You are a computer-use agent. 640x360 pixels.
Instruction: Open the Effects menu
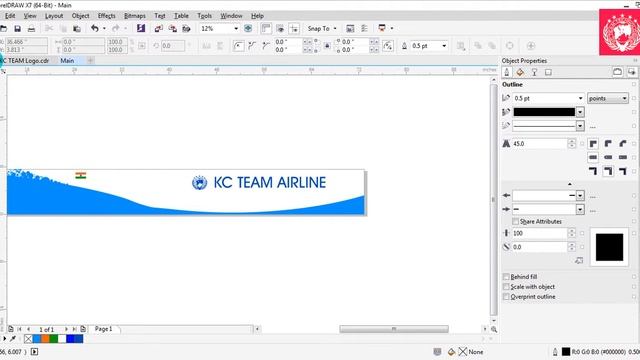pos(106,16)
